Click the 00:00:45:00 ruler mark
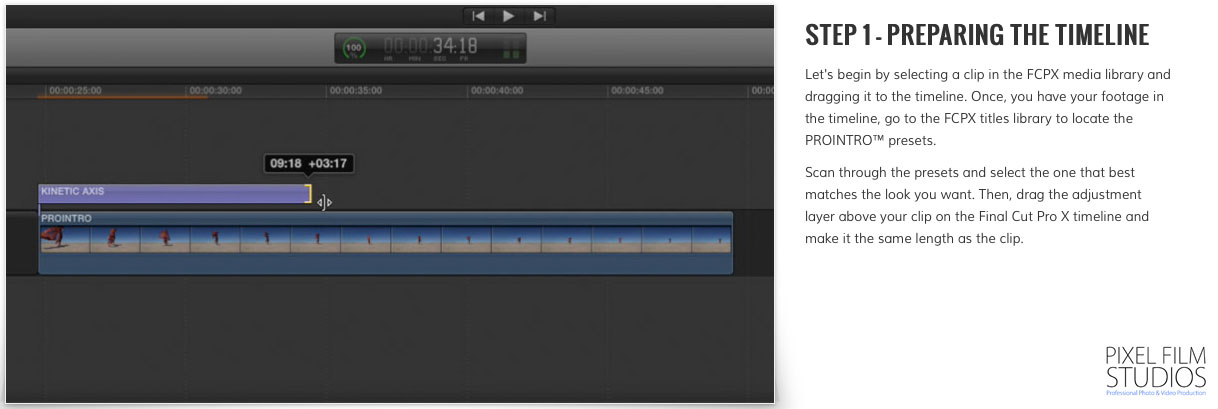Viewport: 1218px width, 409px height. 636,90
